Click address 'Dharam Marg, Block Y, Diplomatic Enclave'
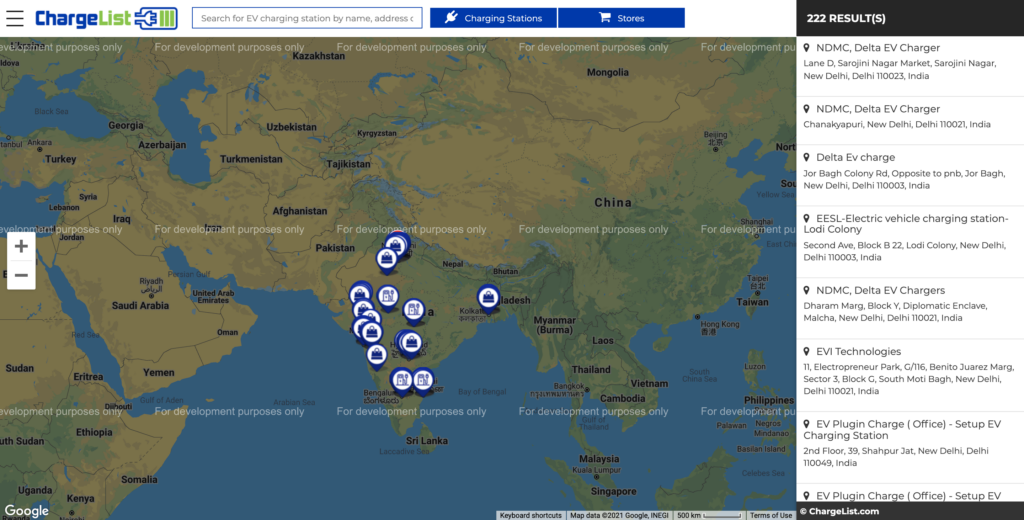The height and width of the screenshot is (520, 1024). 895,312
